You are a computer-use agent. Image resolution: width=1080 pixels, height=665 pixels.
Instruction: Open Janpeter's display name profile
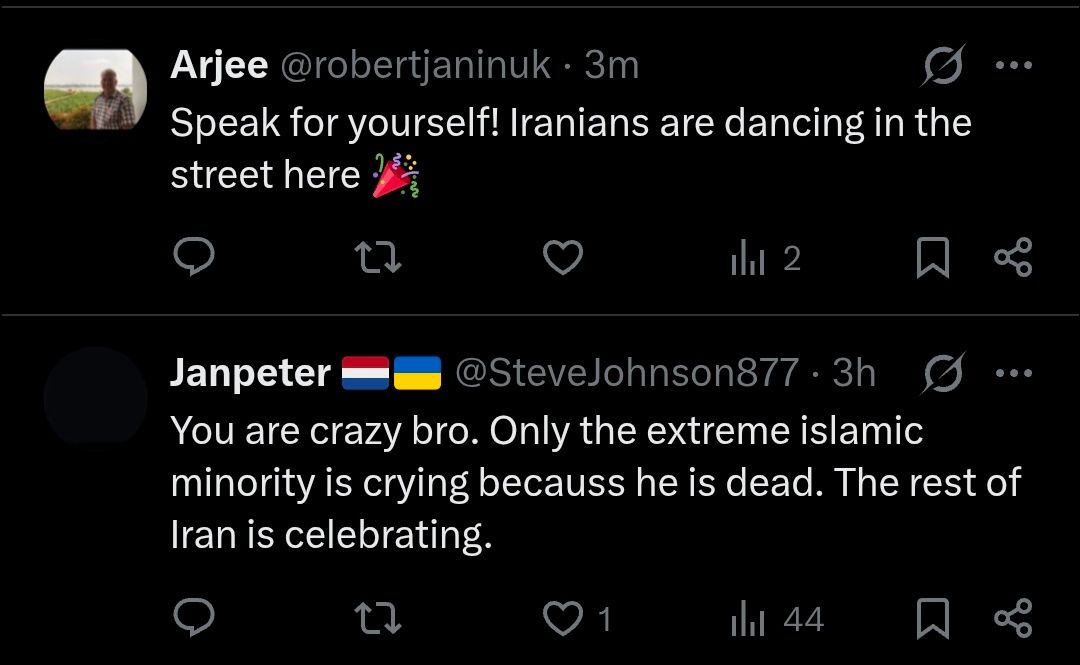(x=250, y=373)
